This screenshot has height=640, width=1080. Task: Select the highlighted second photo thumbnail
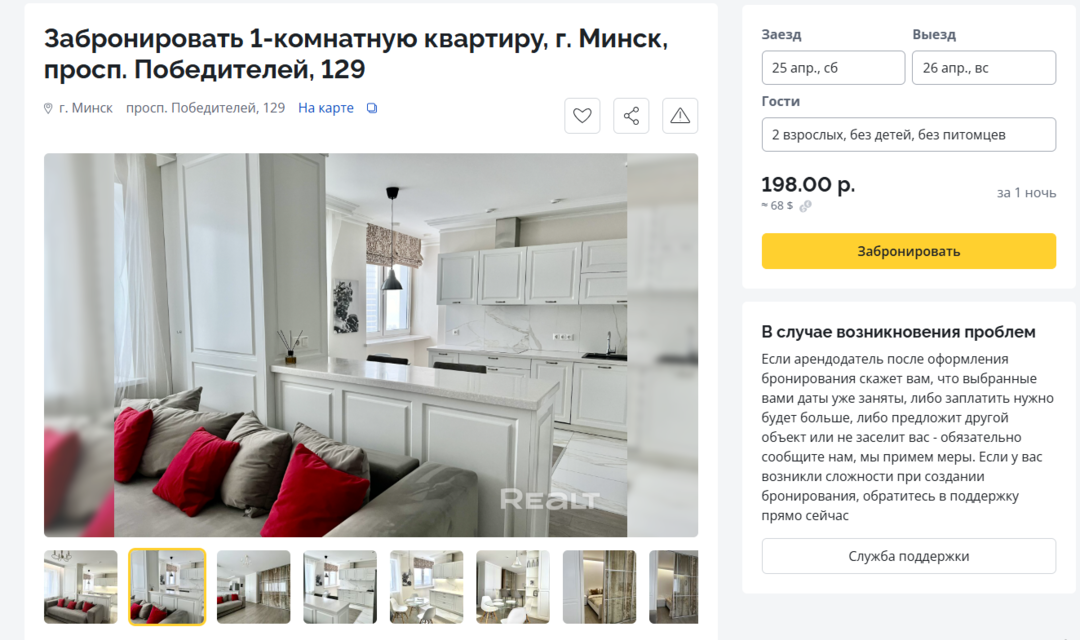coord(167,587)
